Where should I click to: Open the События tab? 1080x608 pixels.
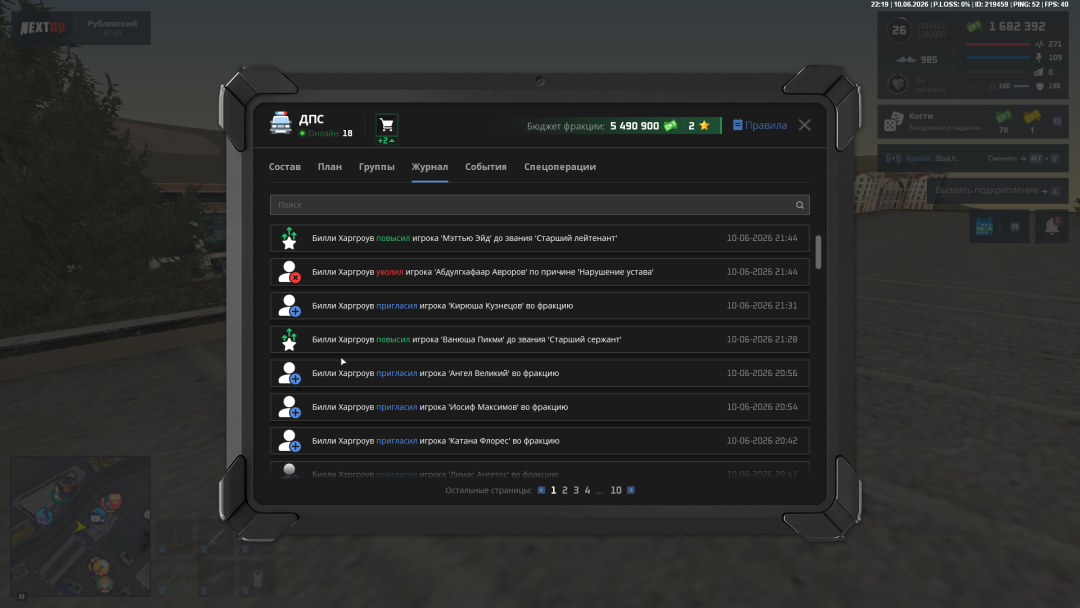coord(486,167)
